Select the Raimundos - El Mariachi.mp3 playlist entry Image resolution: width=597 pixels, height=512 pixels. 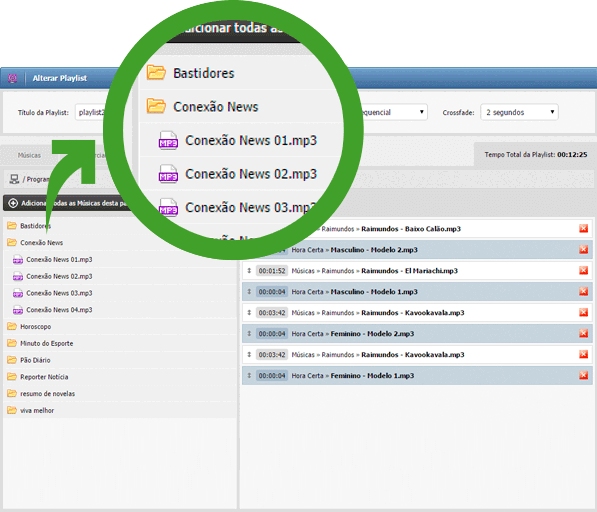(417, 271)
